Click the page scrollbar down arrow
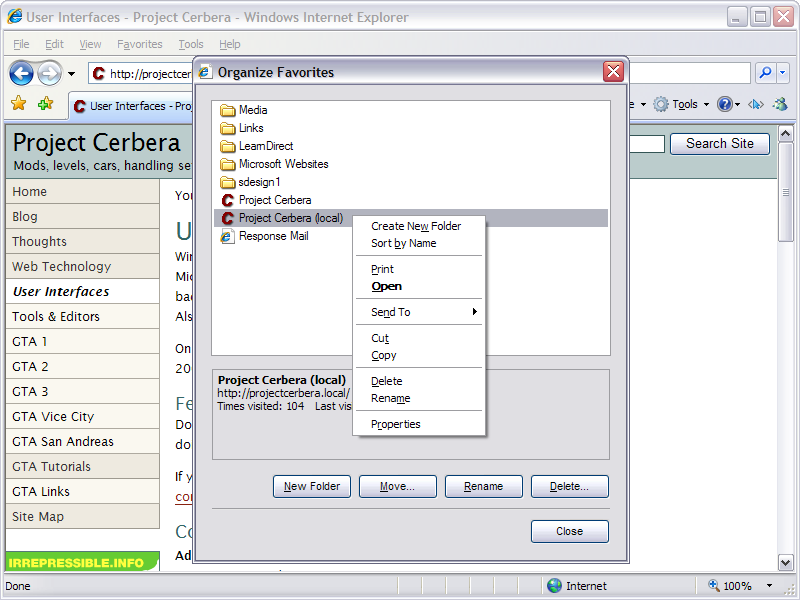This screenshot has height=600, width=800. tap(786, 563)
